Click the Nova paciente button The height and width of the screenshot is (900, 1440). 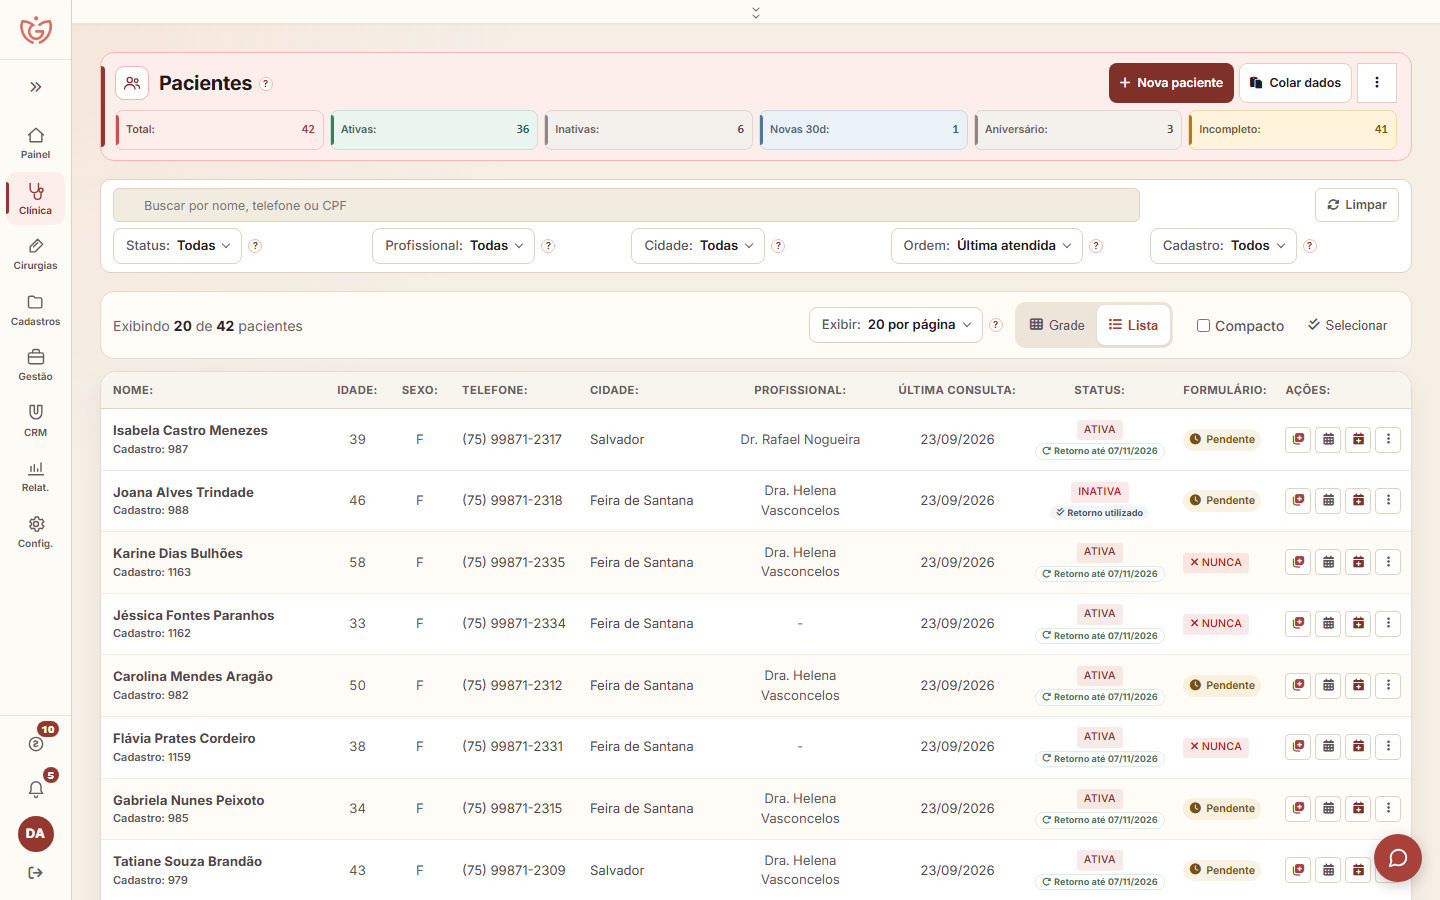point(1171,83)
